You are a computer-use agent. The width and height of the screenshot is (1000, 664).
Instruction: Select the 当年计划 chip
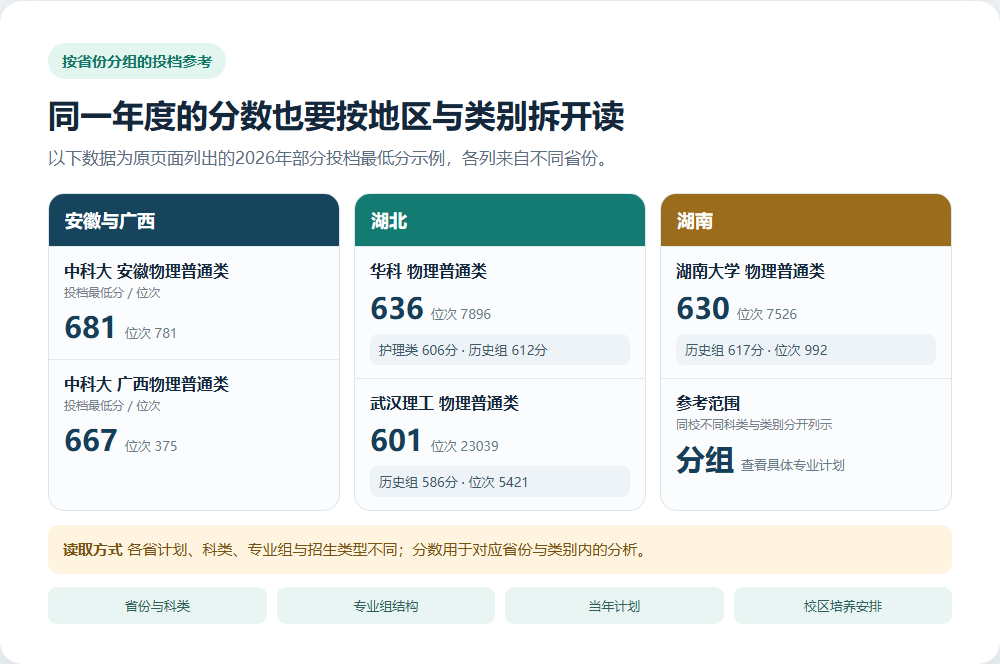pyautogui.click(x=614, y=605)
